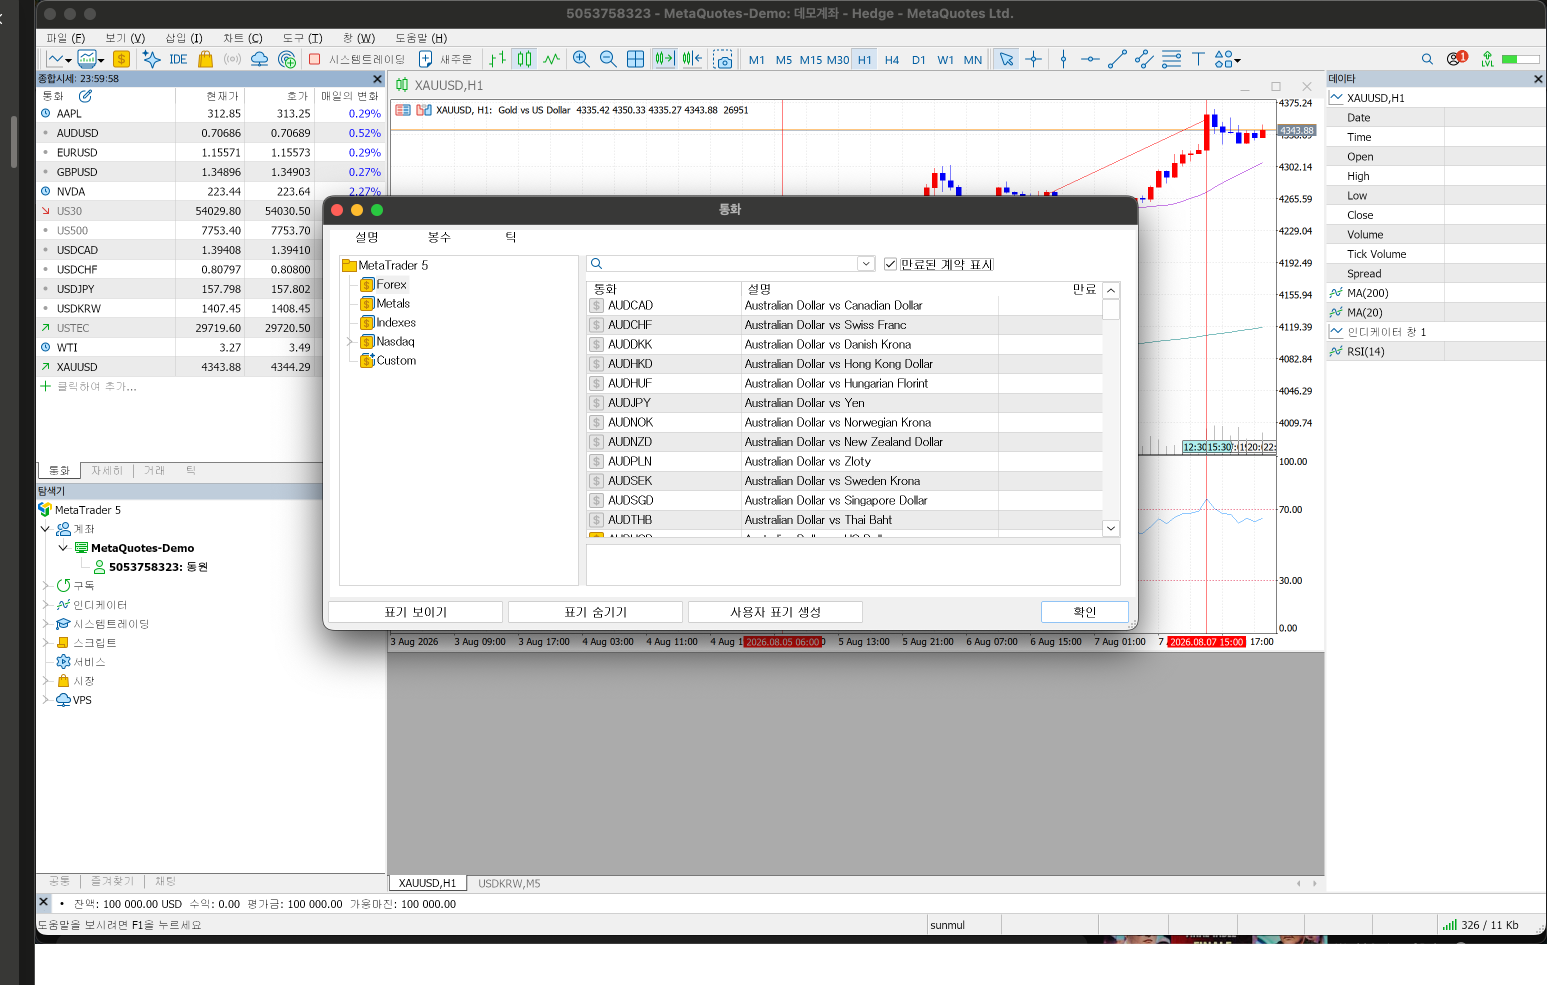
Task: Click the 새주문 new order button
Action: click(446, 59)
